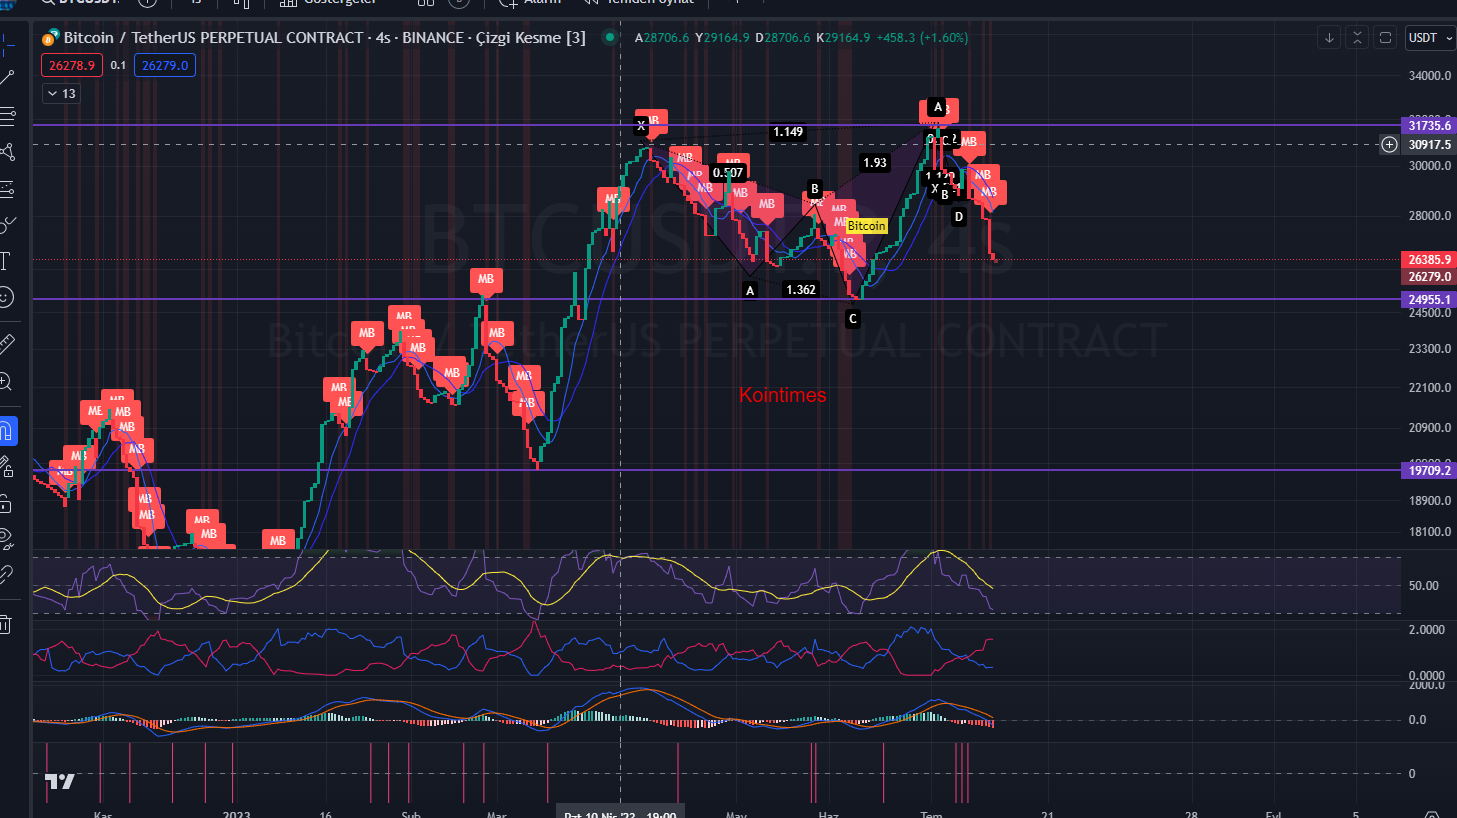Click the spread value 0.1

tap(118, 66)
